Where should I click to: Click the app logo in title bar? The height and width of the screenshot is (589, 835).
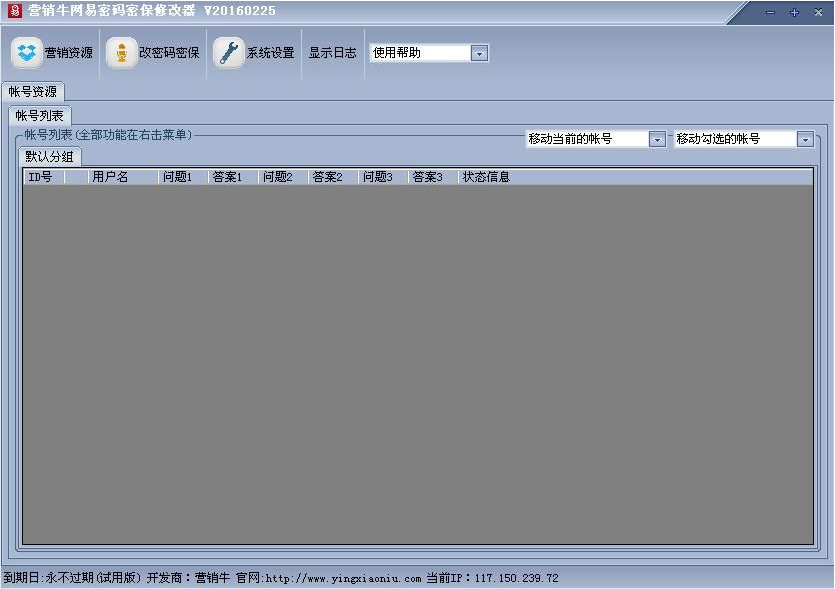click(14, 11)
